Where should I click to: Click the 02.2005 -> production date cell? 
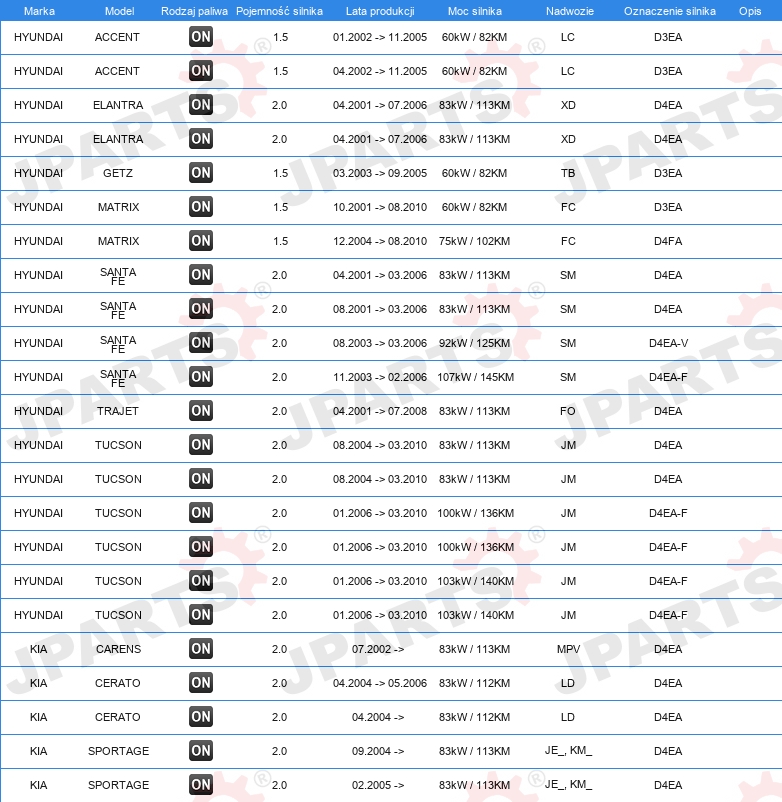378,785
